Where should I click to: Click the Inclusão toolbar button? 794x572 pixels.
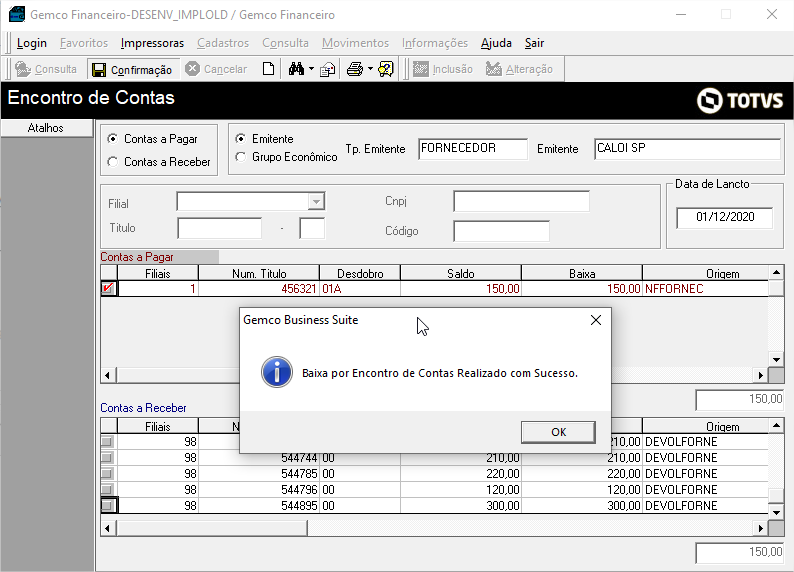[x=443, y=69]
